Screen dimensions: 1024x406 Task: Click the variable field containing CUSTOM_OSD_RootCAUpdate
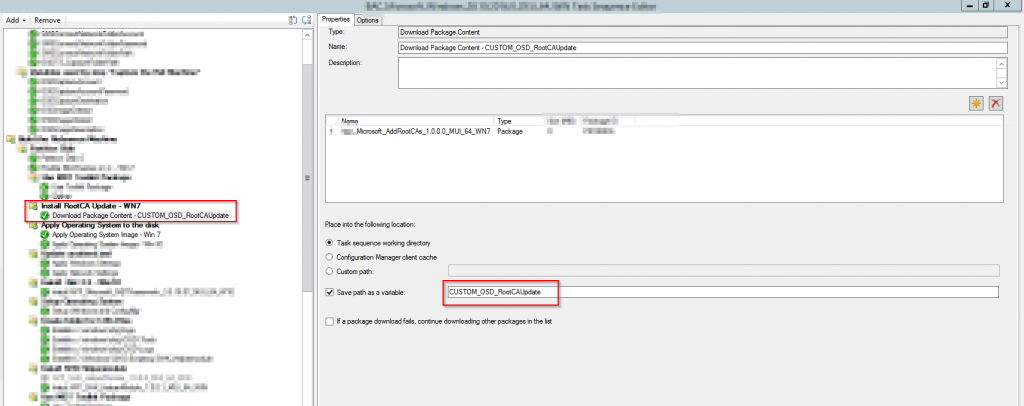(723, 292)
